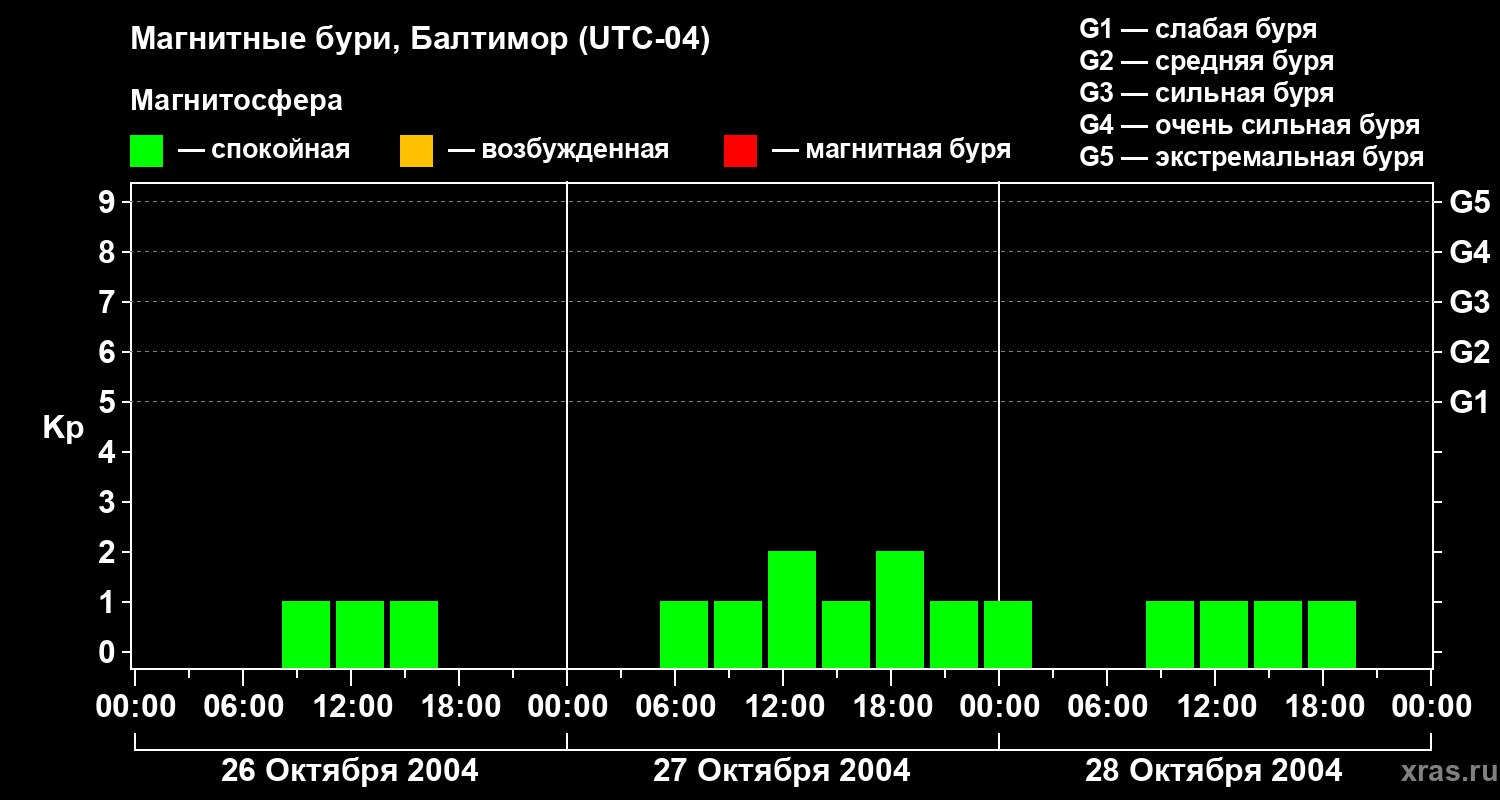
Task: Click 'G4 — очень сильная буря' description
Action: tap(1249, 125)
